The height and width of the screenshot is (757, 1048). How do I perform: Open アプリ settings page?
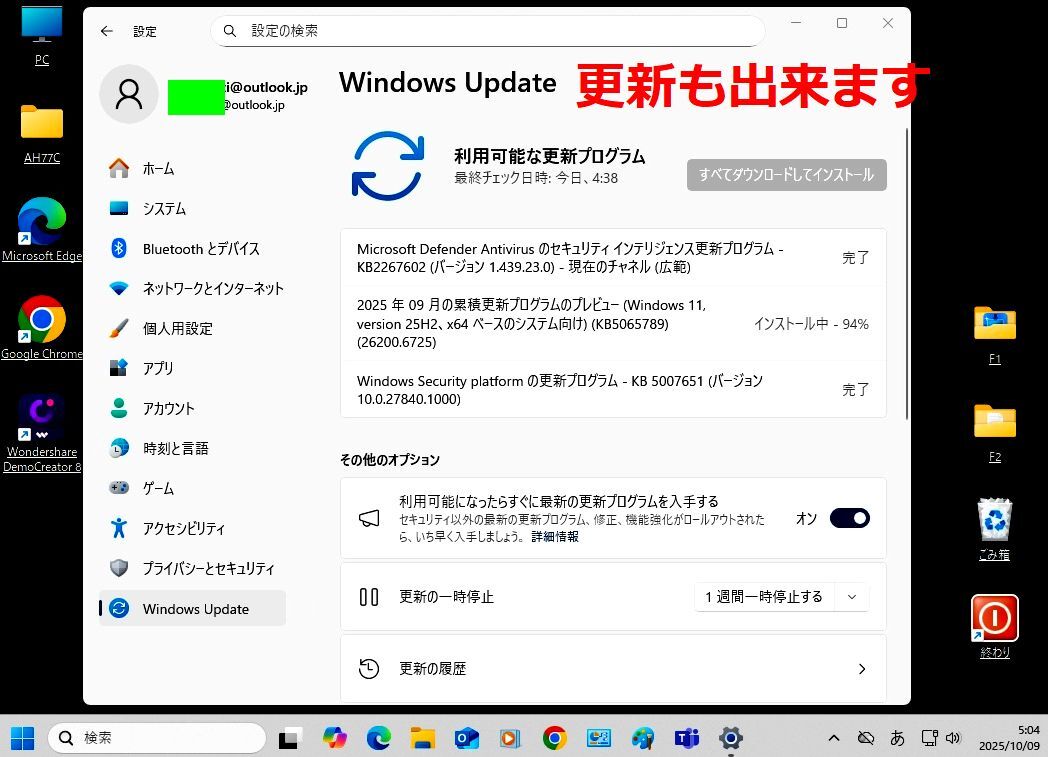pos(192,368)
